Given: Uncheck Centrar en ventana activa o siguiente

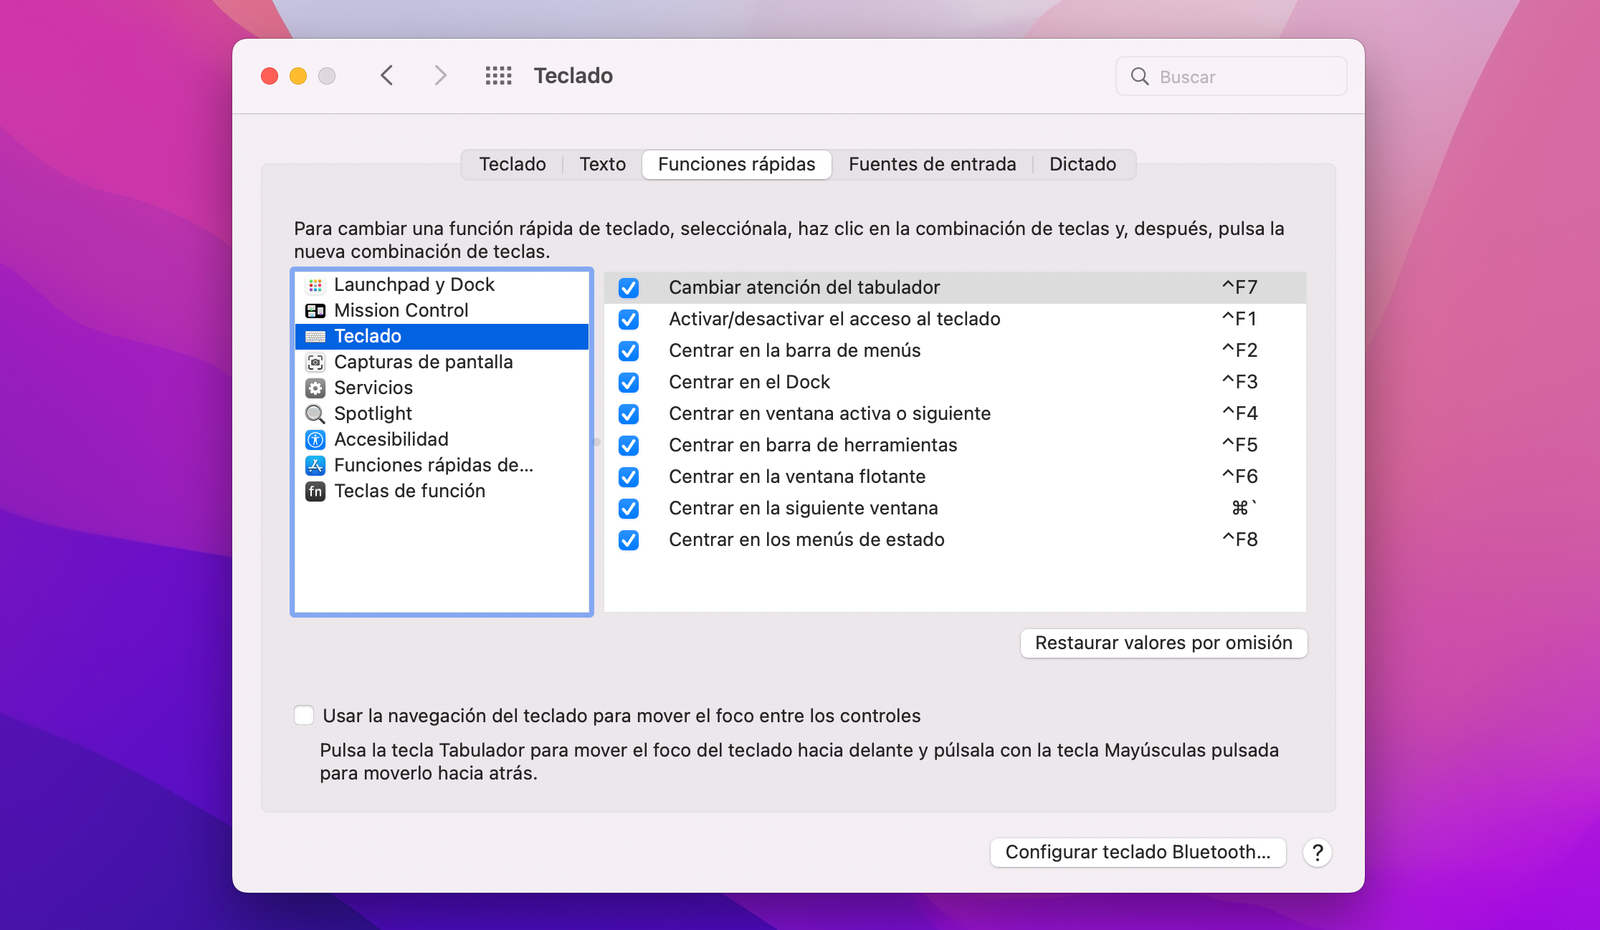Looking at the screenshot, I should click(628, 414).
